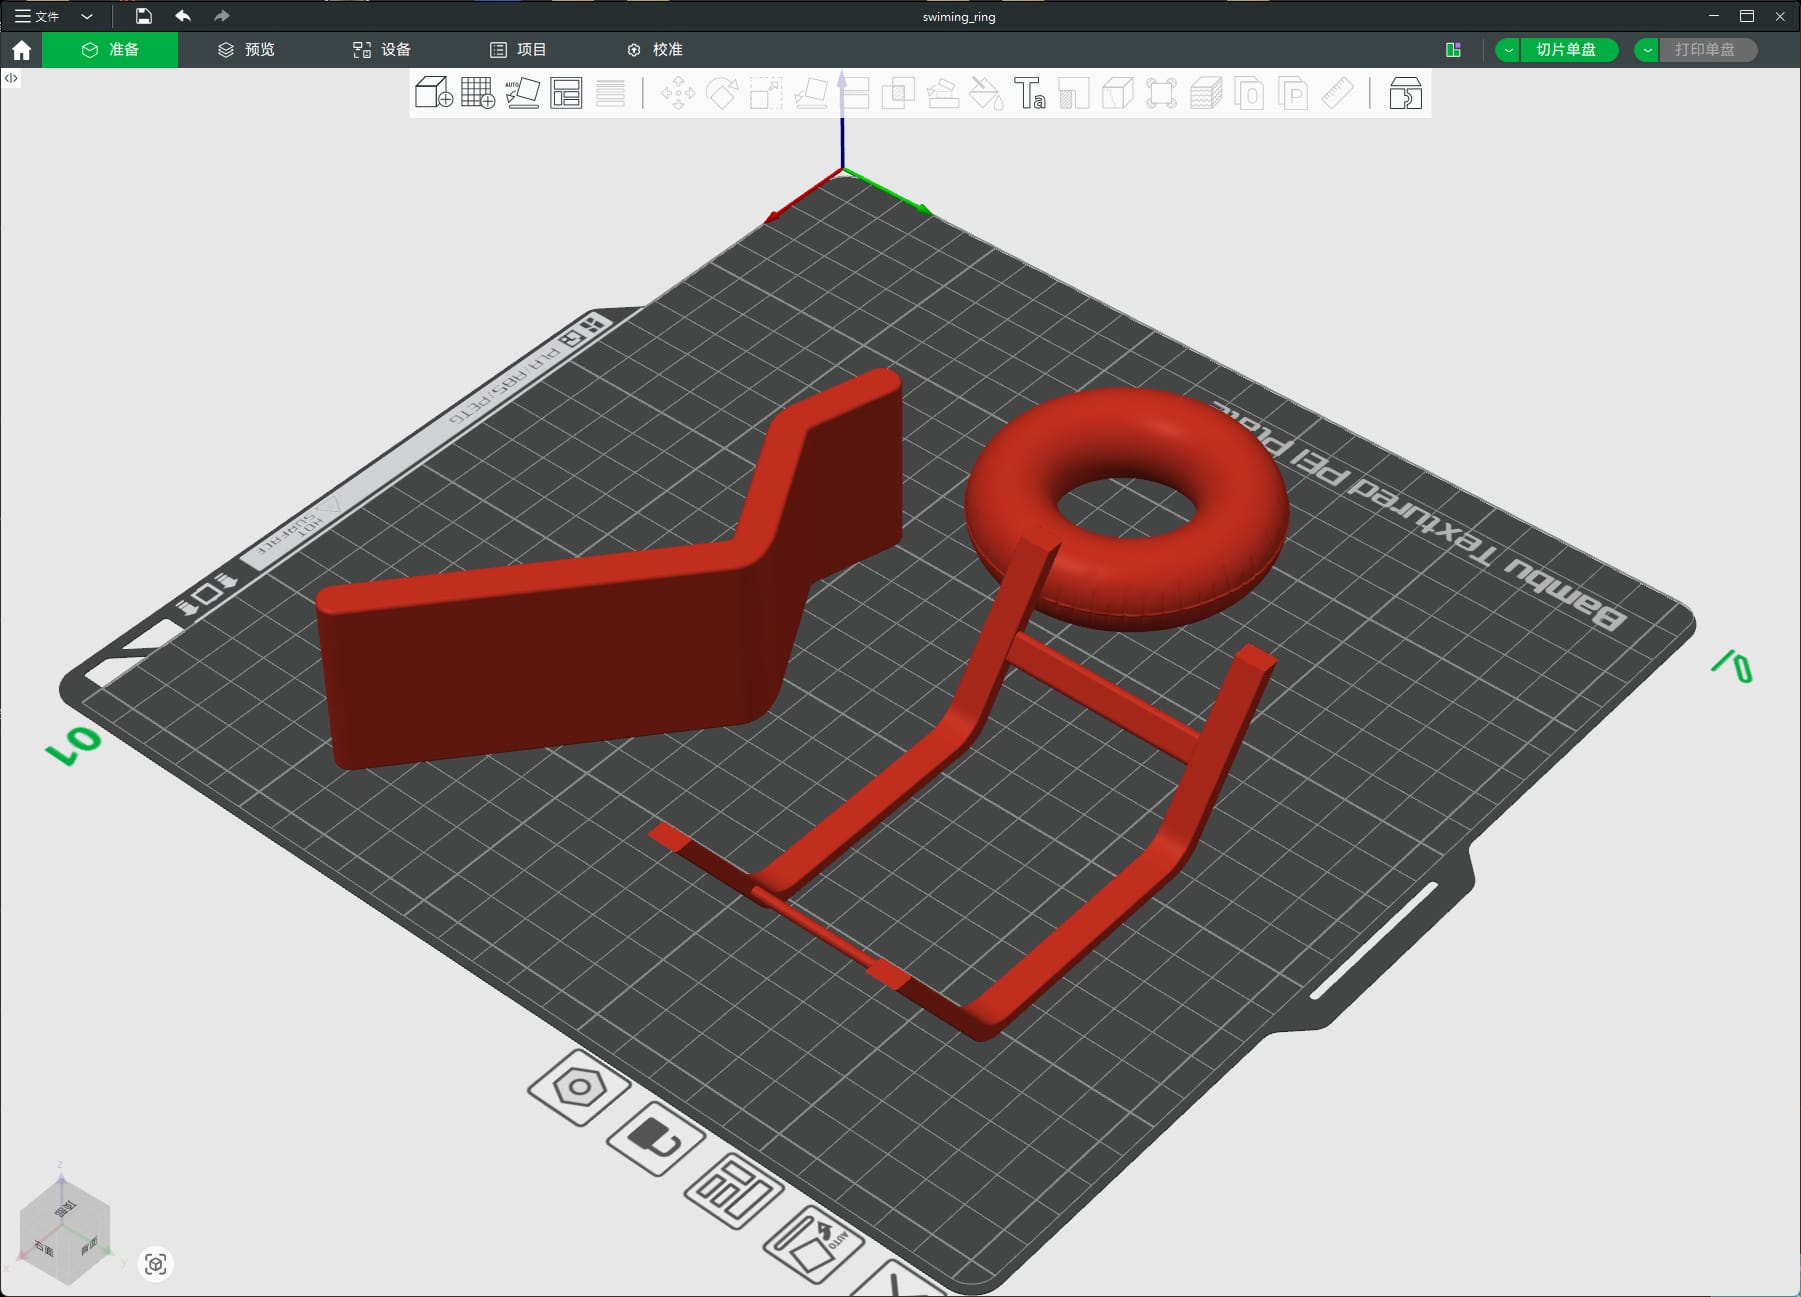Save the project with the floppy icon
Screen dimensions: 1801x1297
tap(144, 16)
